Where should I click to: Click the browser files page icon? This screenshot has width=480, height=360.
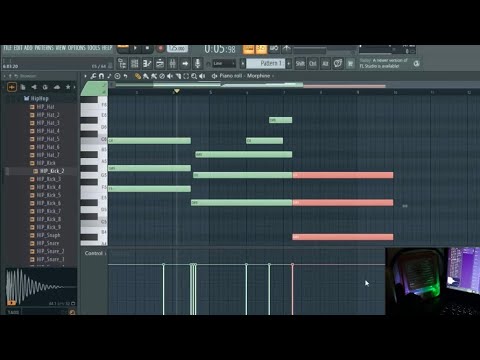click(23, 87)
